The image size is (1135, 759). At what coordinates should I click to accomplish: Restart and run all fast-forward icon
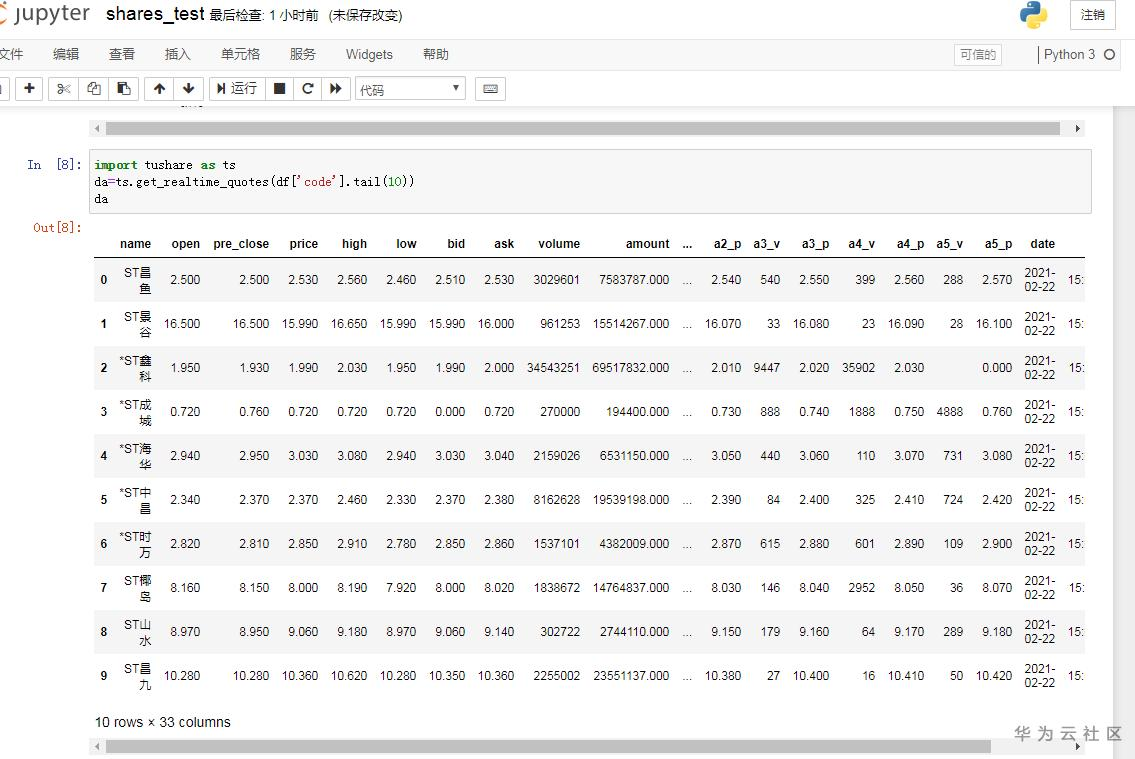click(336, 88)
